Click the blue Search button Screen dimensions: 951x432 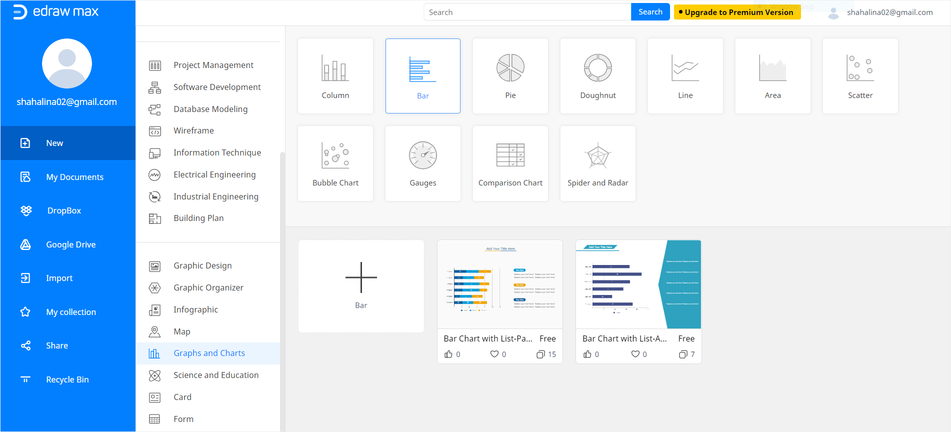650,12
